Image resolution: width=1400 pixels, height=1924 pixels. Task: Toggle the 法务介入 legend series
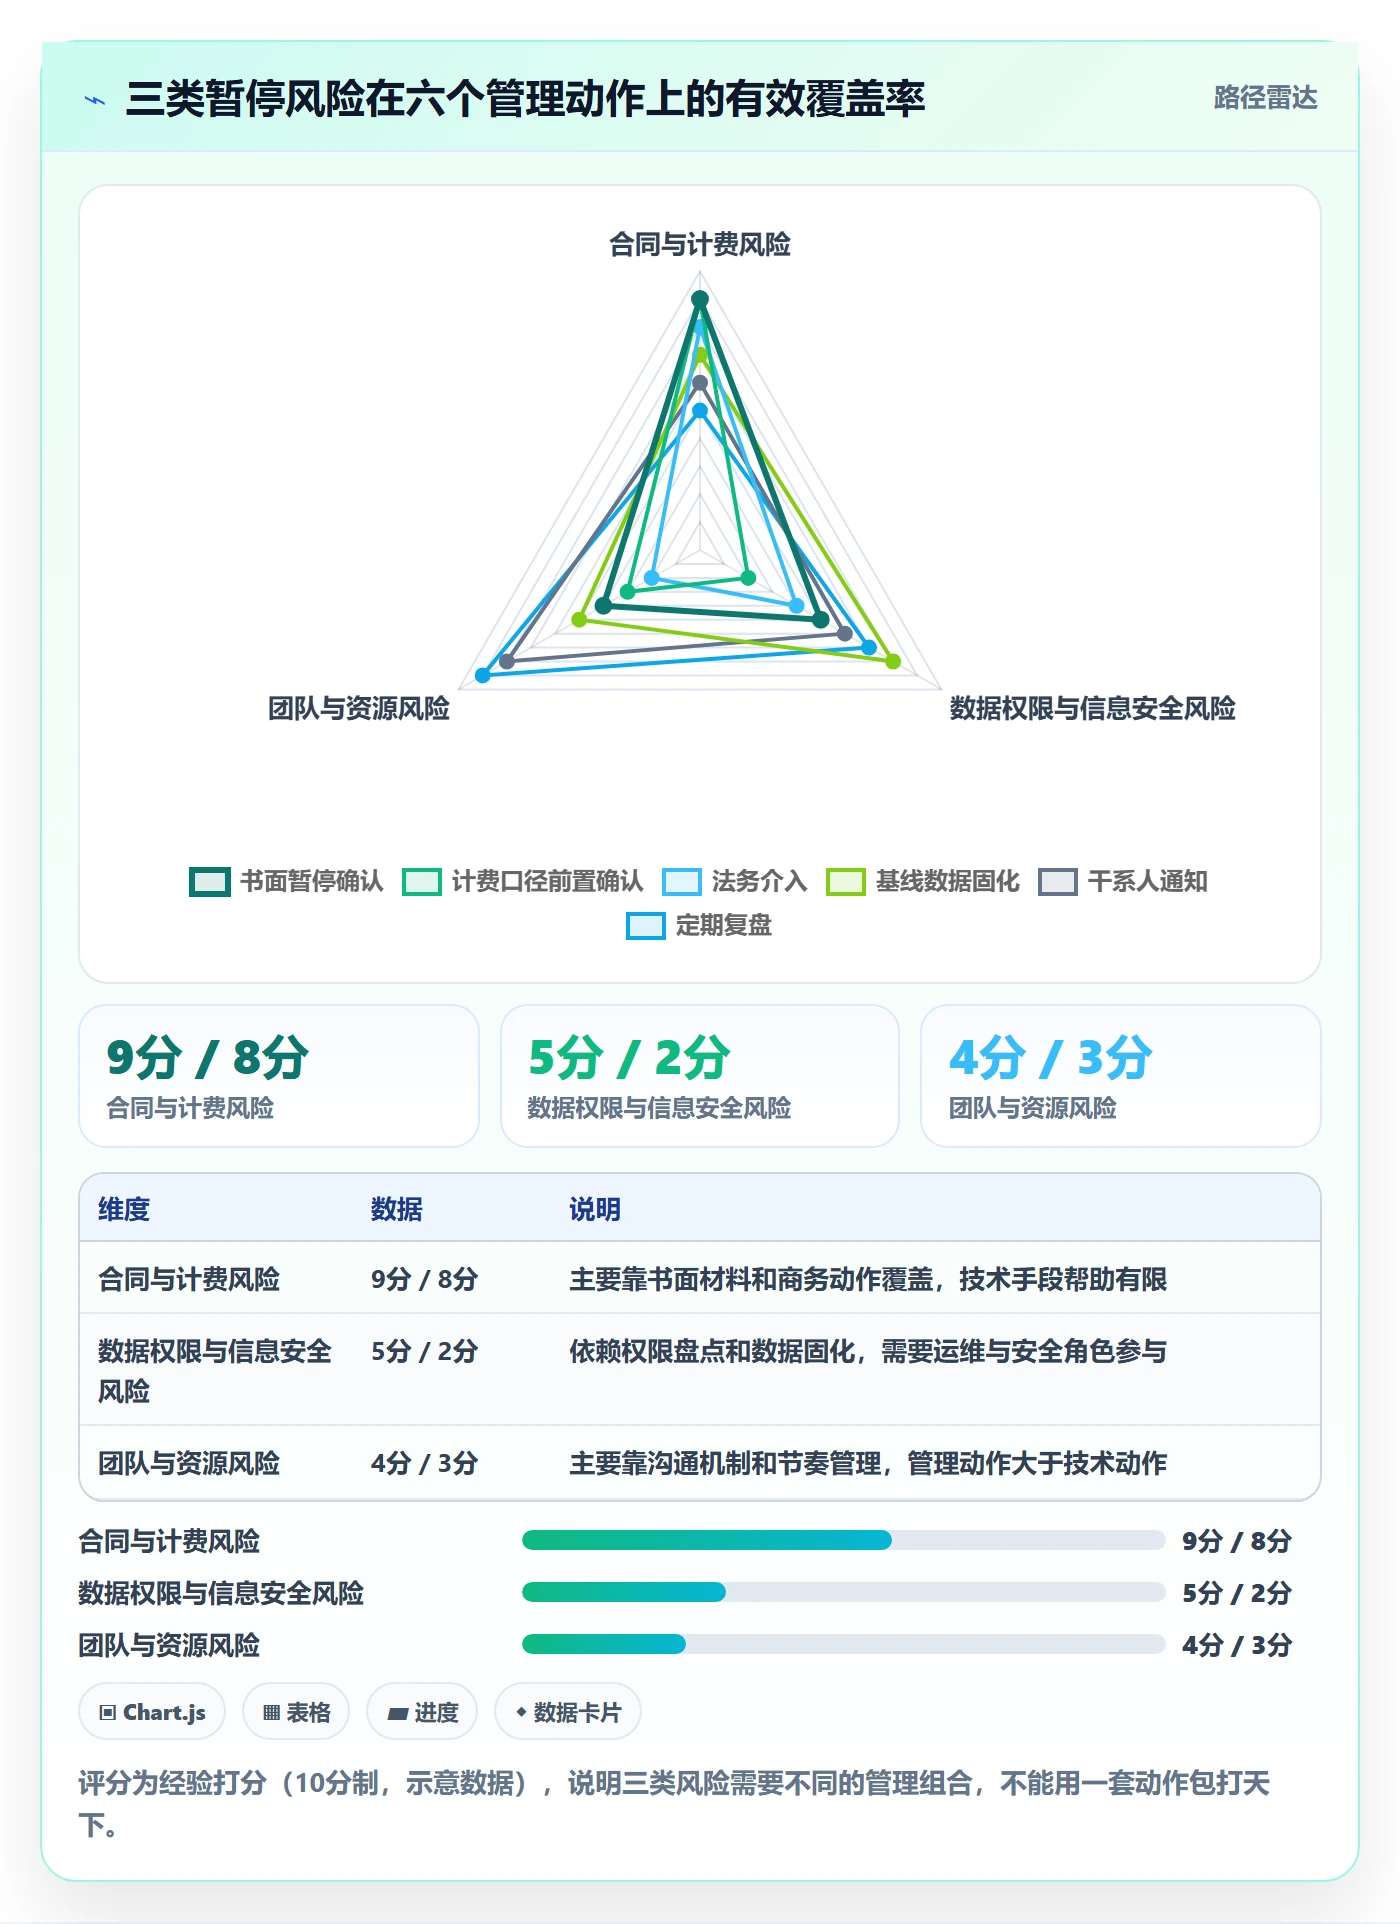click(x=734, y=881)
